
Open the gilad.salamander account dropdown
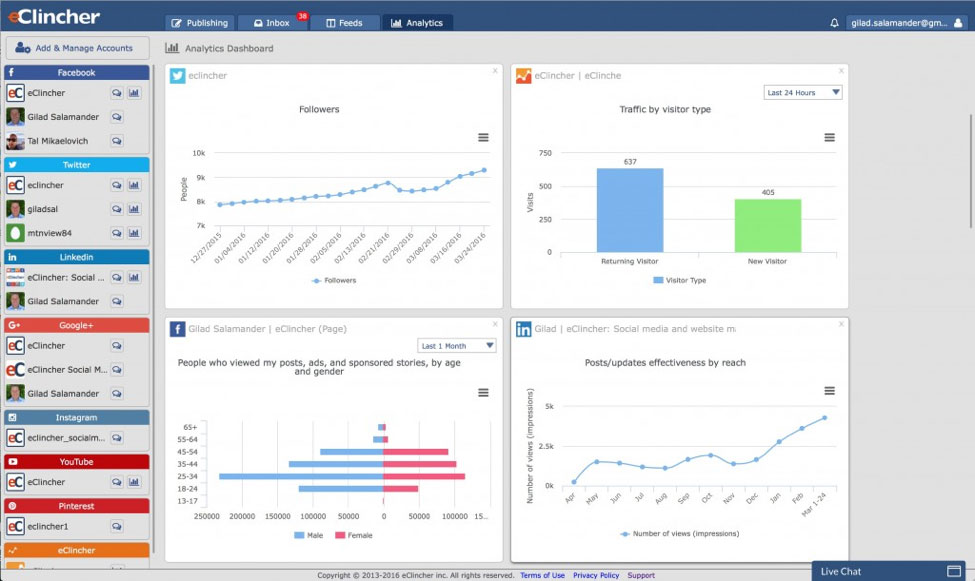905,23
